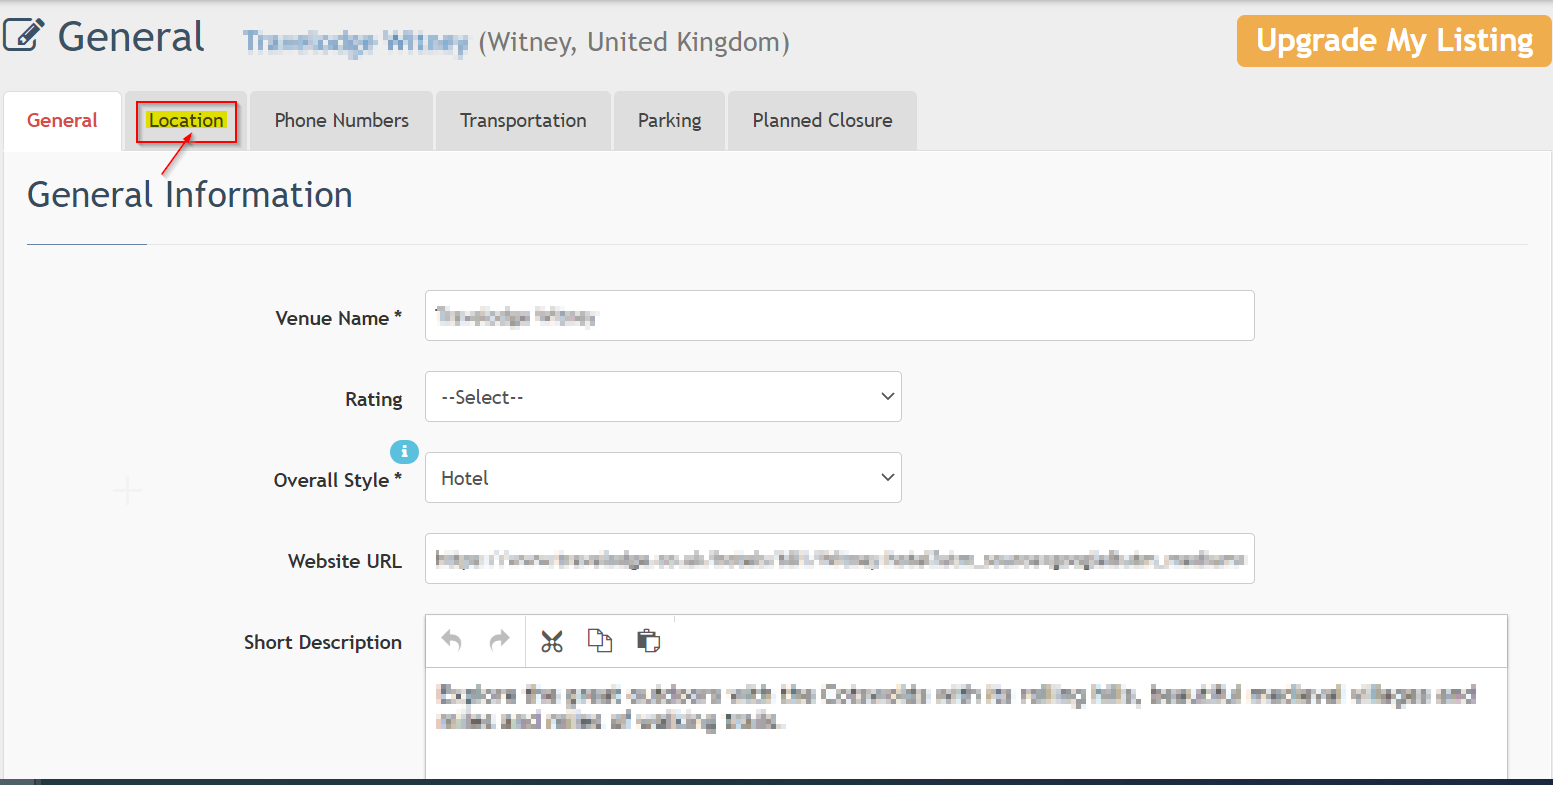Click the "(Witney, United Kingdom)" header text
This screenshot has width=1553, height=785.
point(634,42)
